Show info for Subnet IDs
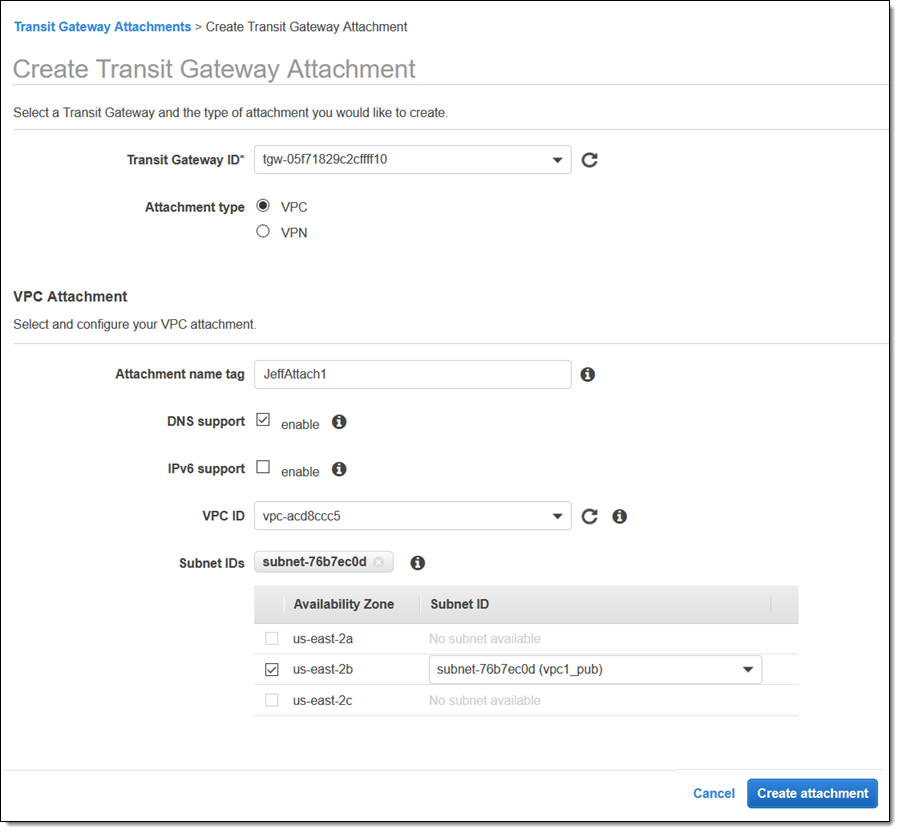 pos(418,563)
